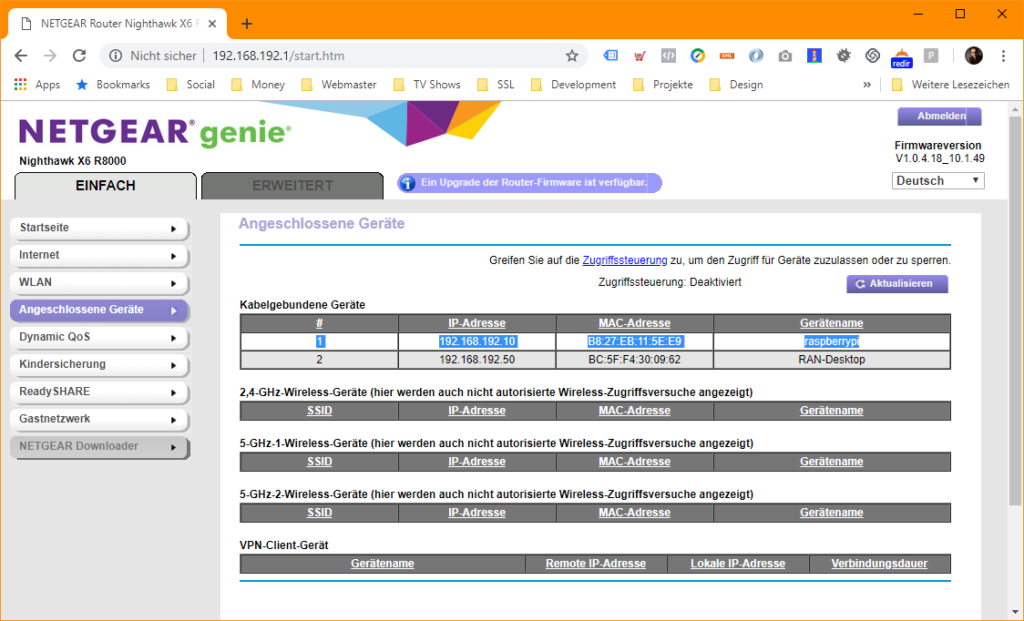Open the Kindersicherung menu item
The height and width of the screenshot is (621, 1024).
(x=99, y=365)
